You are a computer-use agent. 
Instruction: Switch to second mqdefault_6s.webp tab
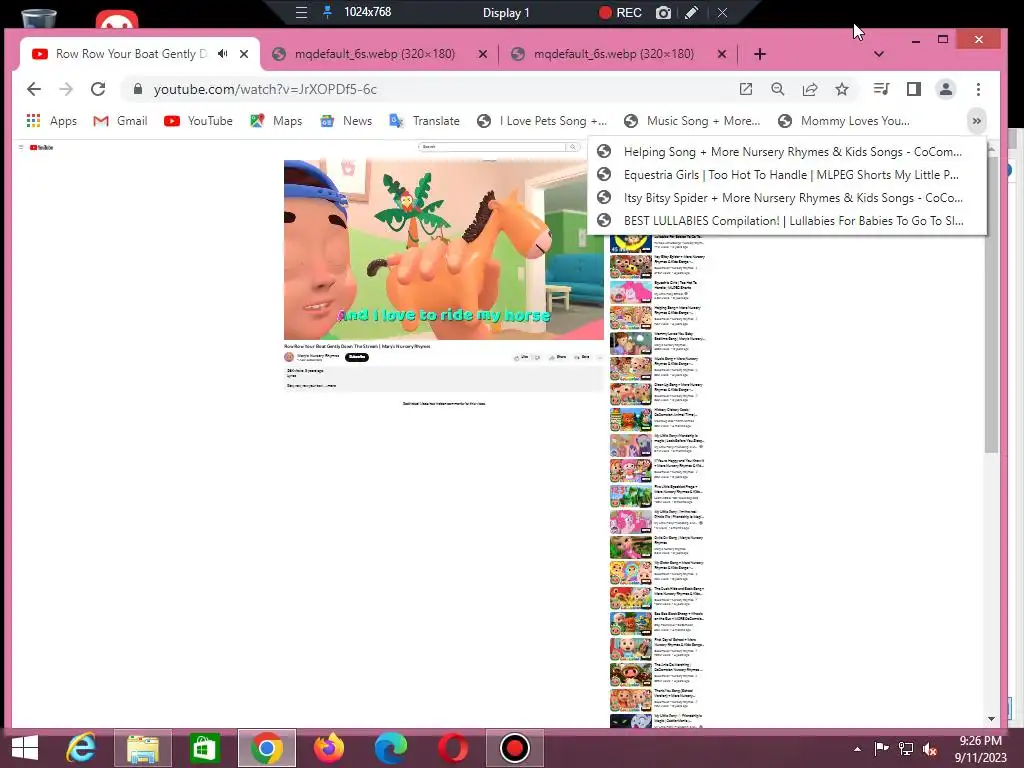click(614, 54)
